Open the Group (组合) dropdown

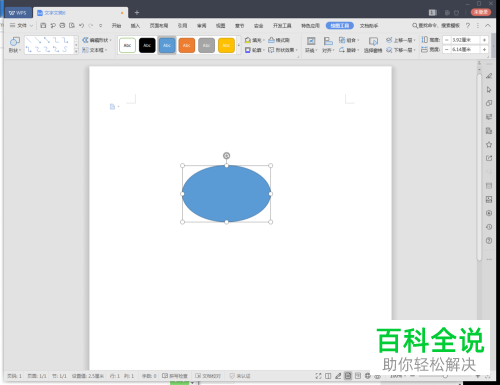pyautogui.click(x=349, y=40)
